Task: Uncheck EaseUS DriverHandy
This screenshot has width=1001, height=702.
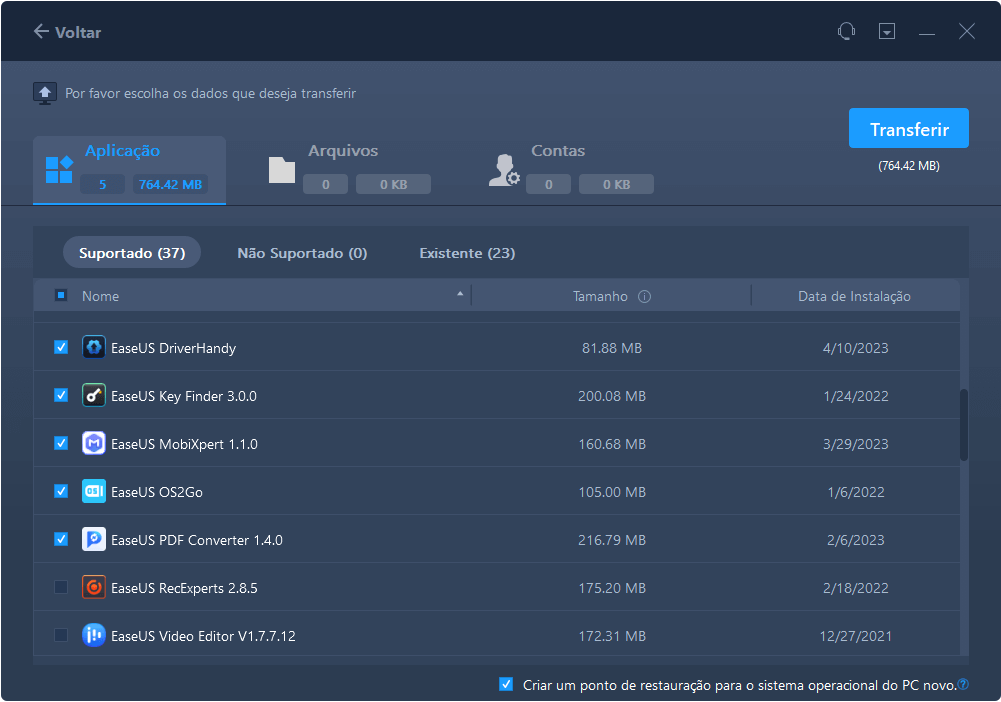Action: (x=61, y=347)
